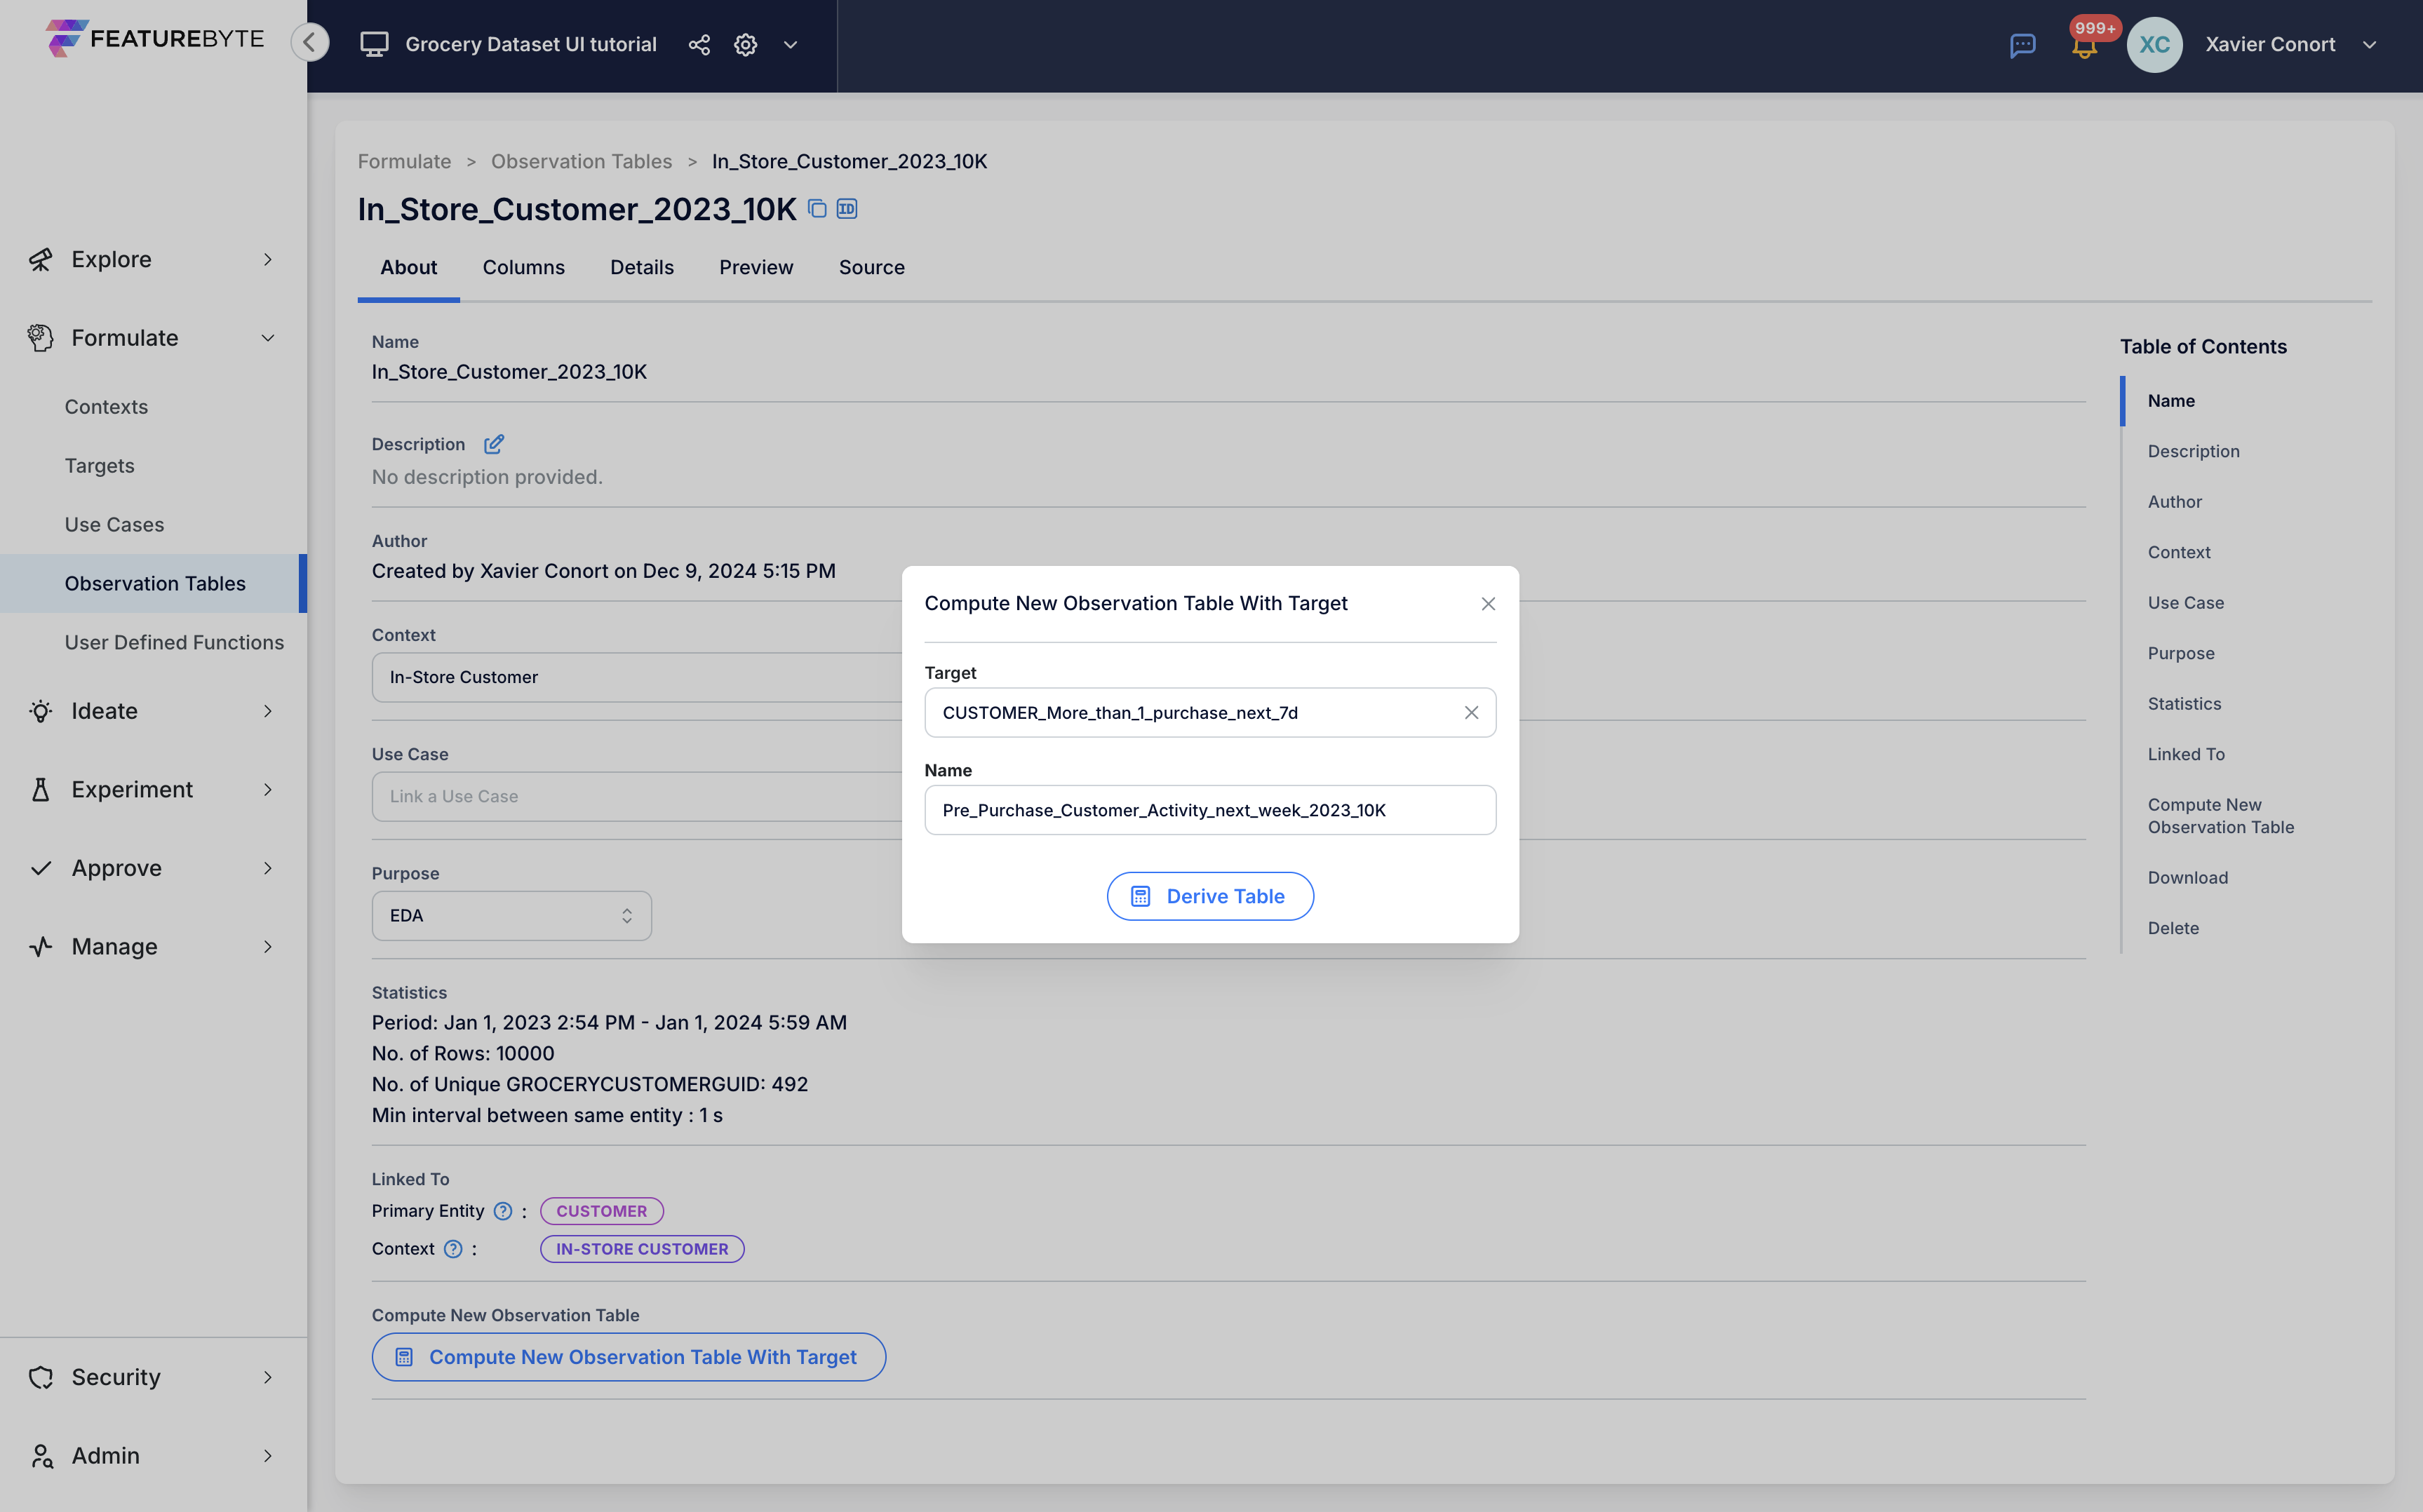Screen dimensions: 2423x1512
Task: Click the FeatureByte logo
Action: tap(154, 38)
